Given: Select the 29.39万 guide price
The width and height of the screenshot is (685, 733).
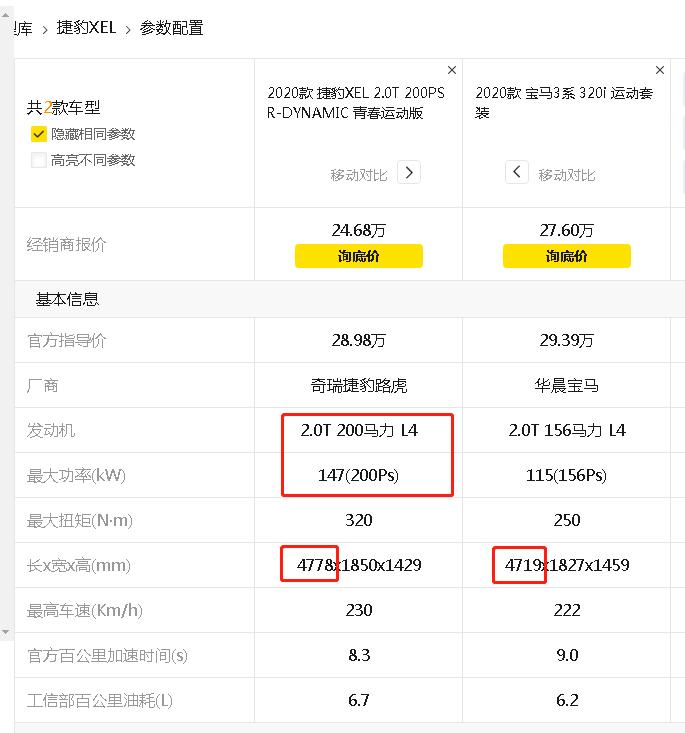Looking at the screenshot, I should (567, 340).
